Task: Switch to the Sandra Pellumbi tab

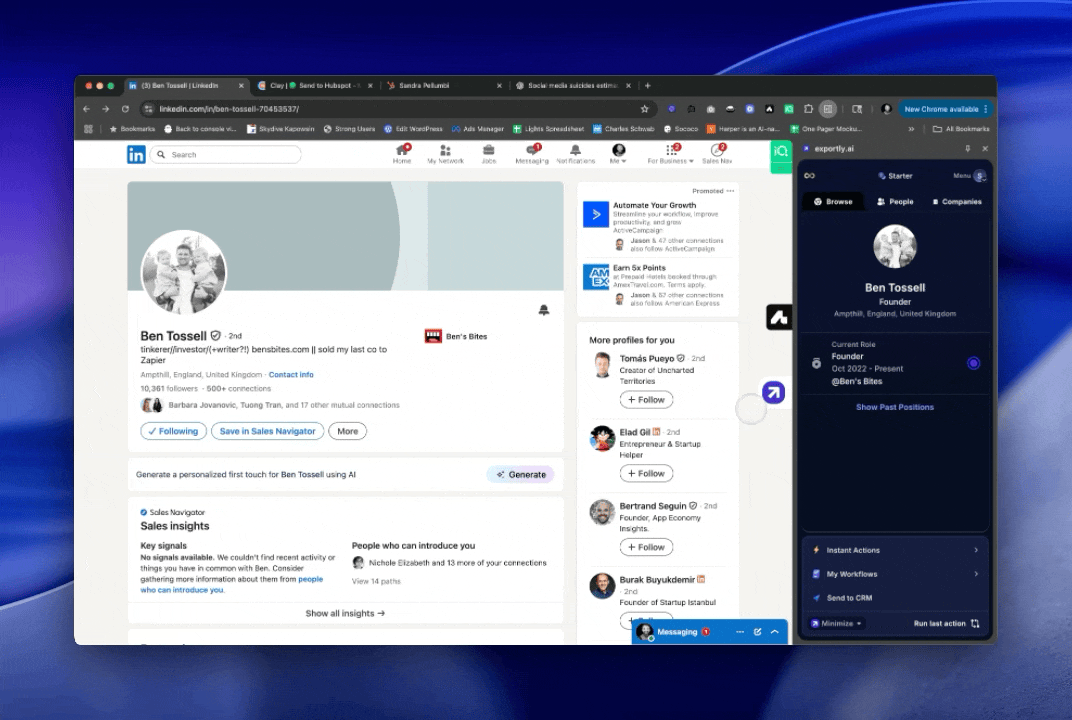Action: pyautogui.click(x=444, y=85)
